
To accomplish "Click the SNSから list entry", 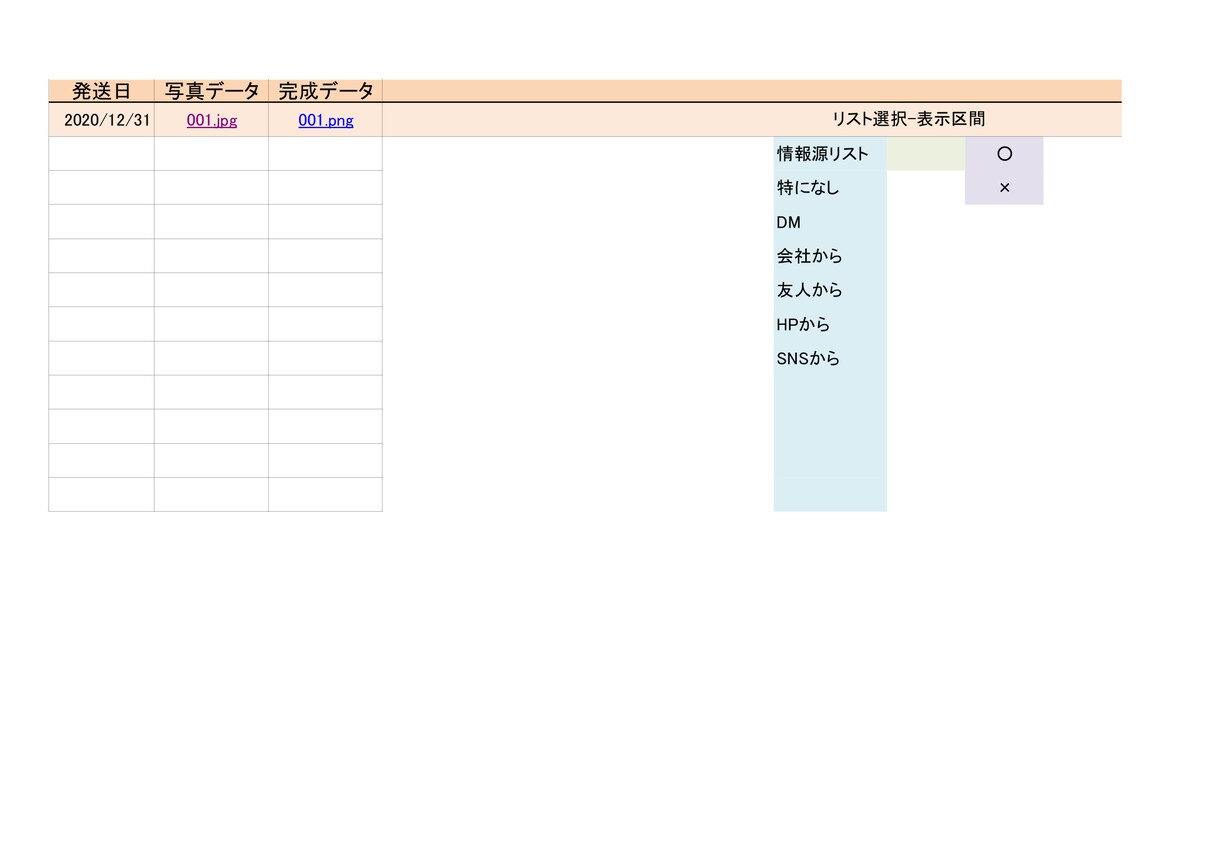I will click(x=830, y=358).
